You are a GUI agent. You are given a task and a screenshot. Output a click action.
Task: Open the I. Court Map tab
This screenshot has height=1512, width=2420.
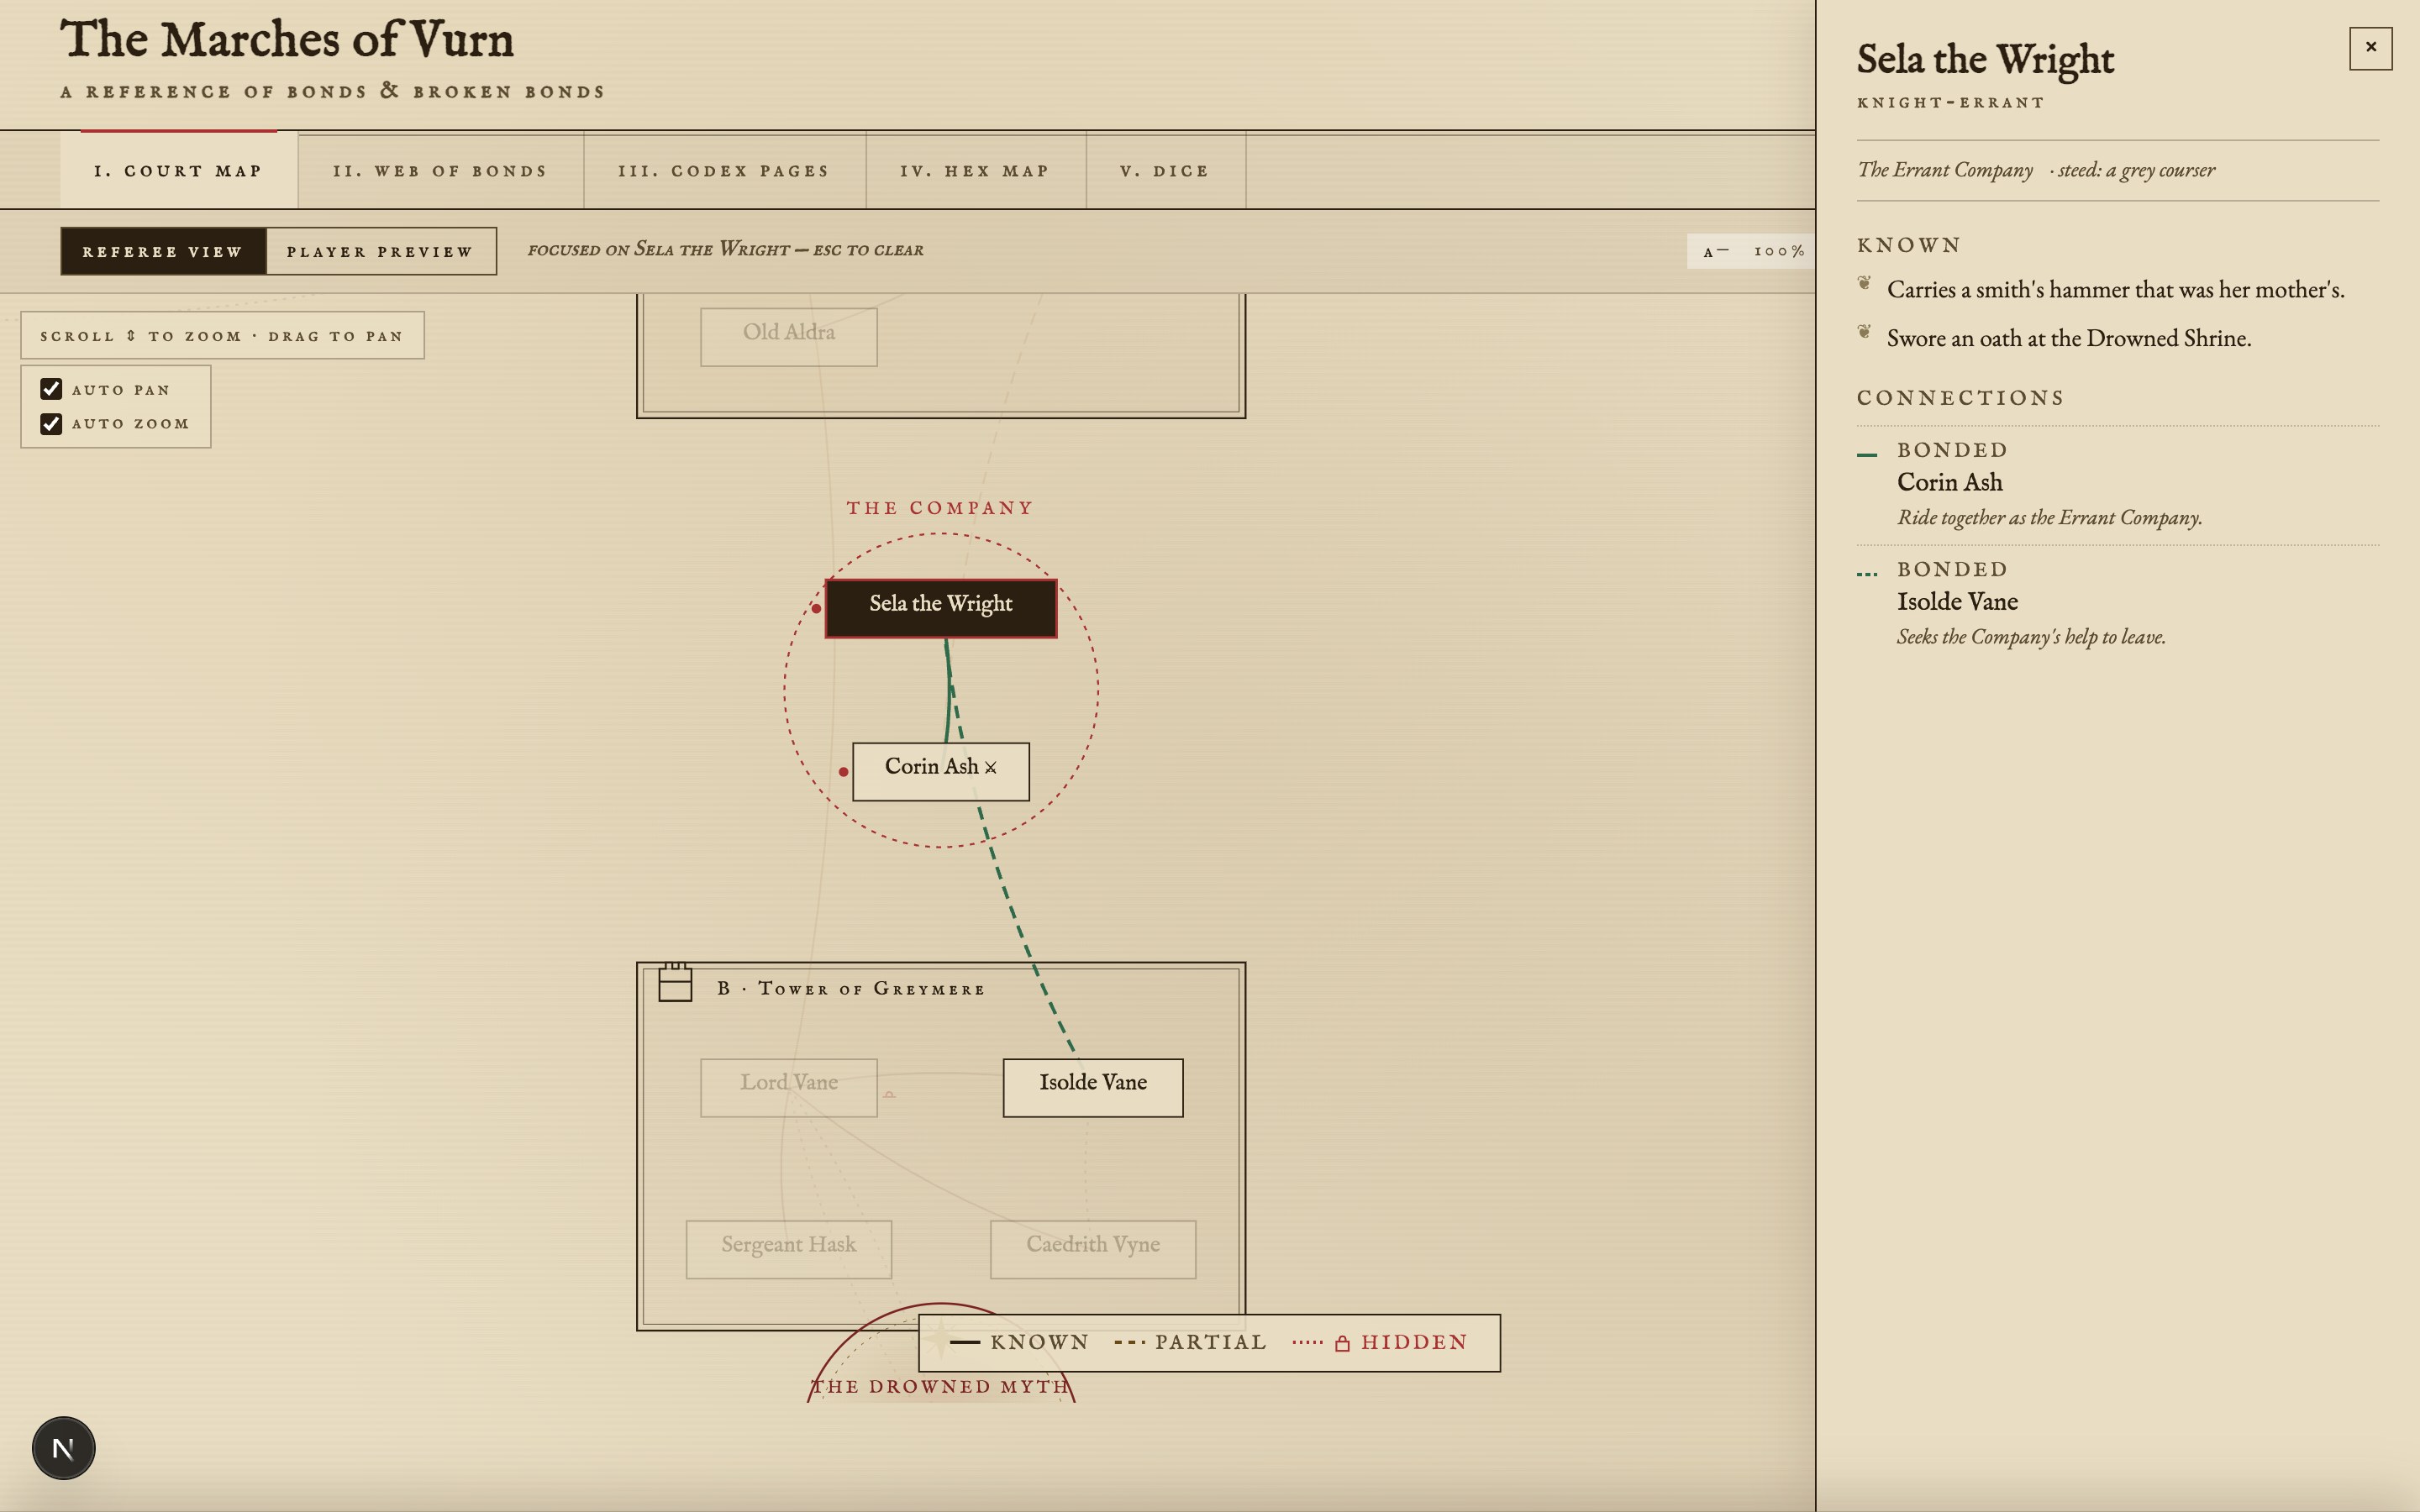178,170
